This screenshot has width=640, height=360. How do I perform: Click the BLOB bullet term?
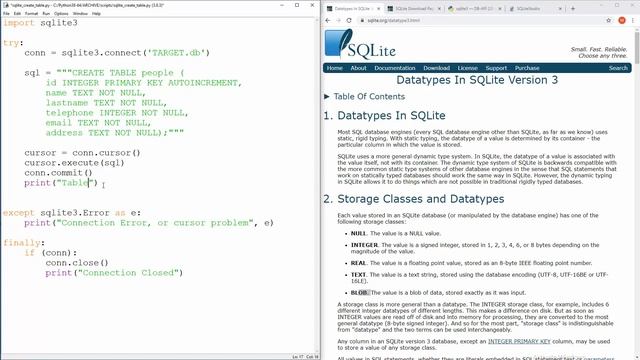(x=359, y=293)
